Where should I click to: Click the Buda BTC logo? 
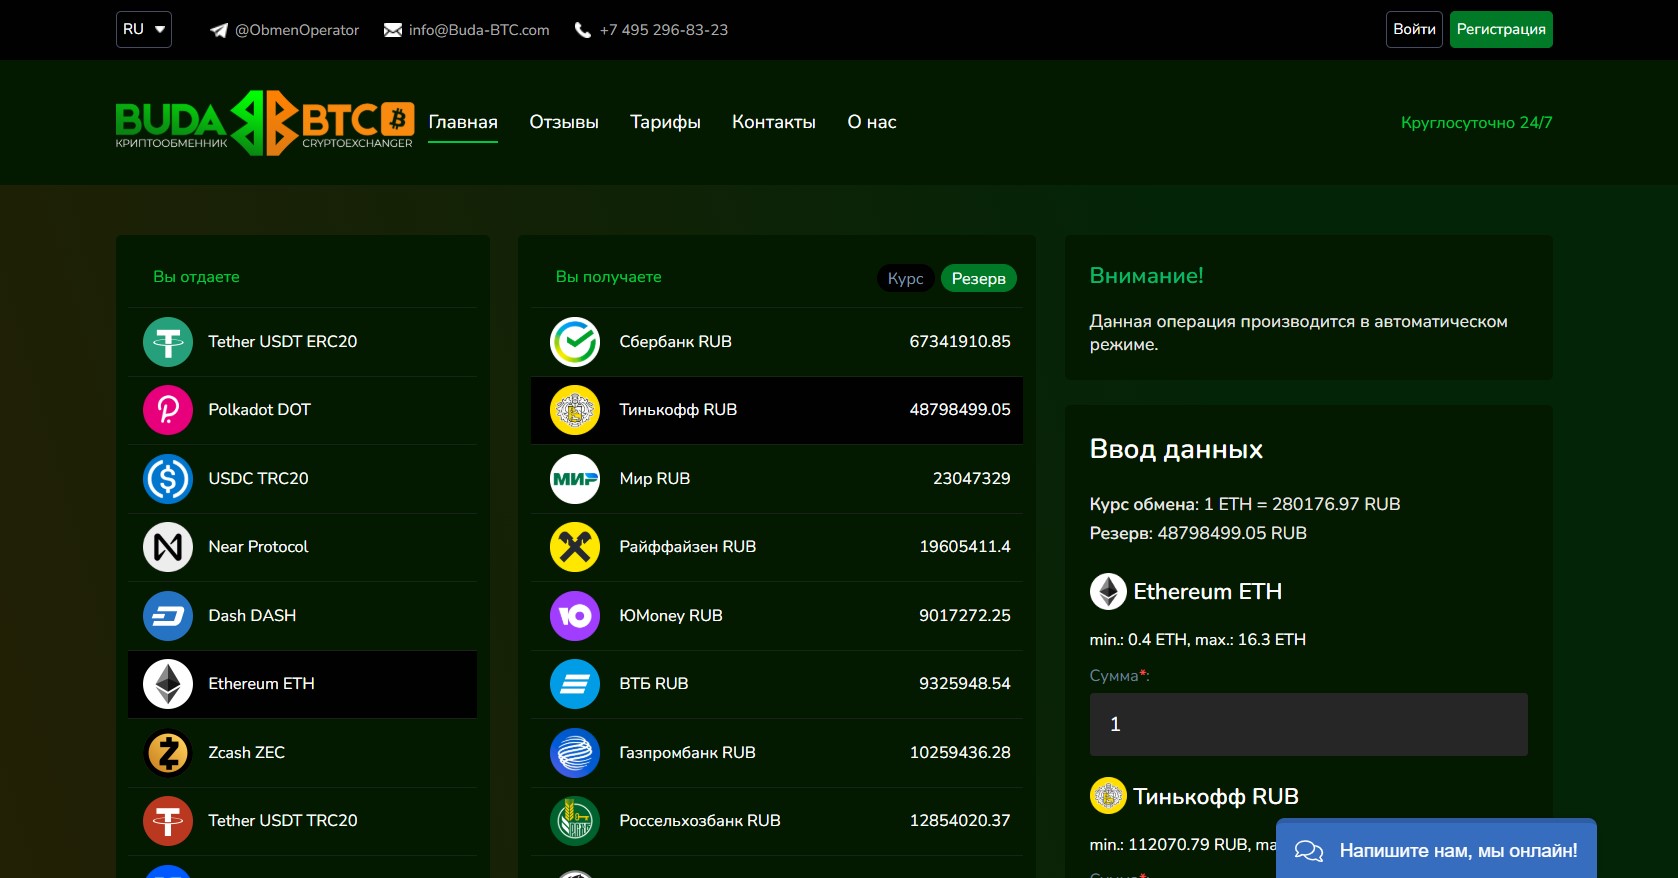pos(265,123)
